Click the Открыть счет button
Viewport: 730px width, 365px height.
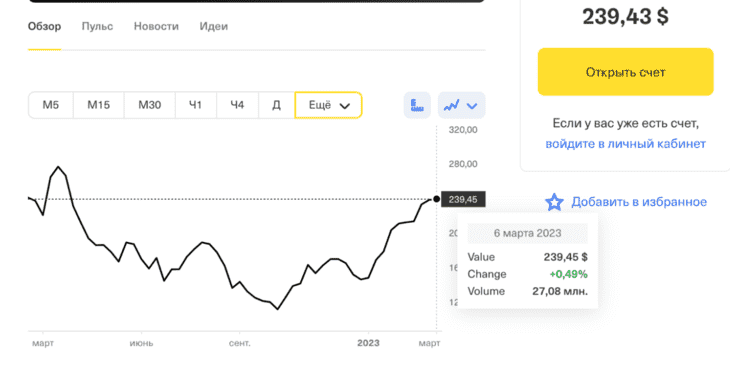pos(625,72)
